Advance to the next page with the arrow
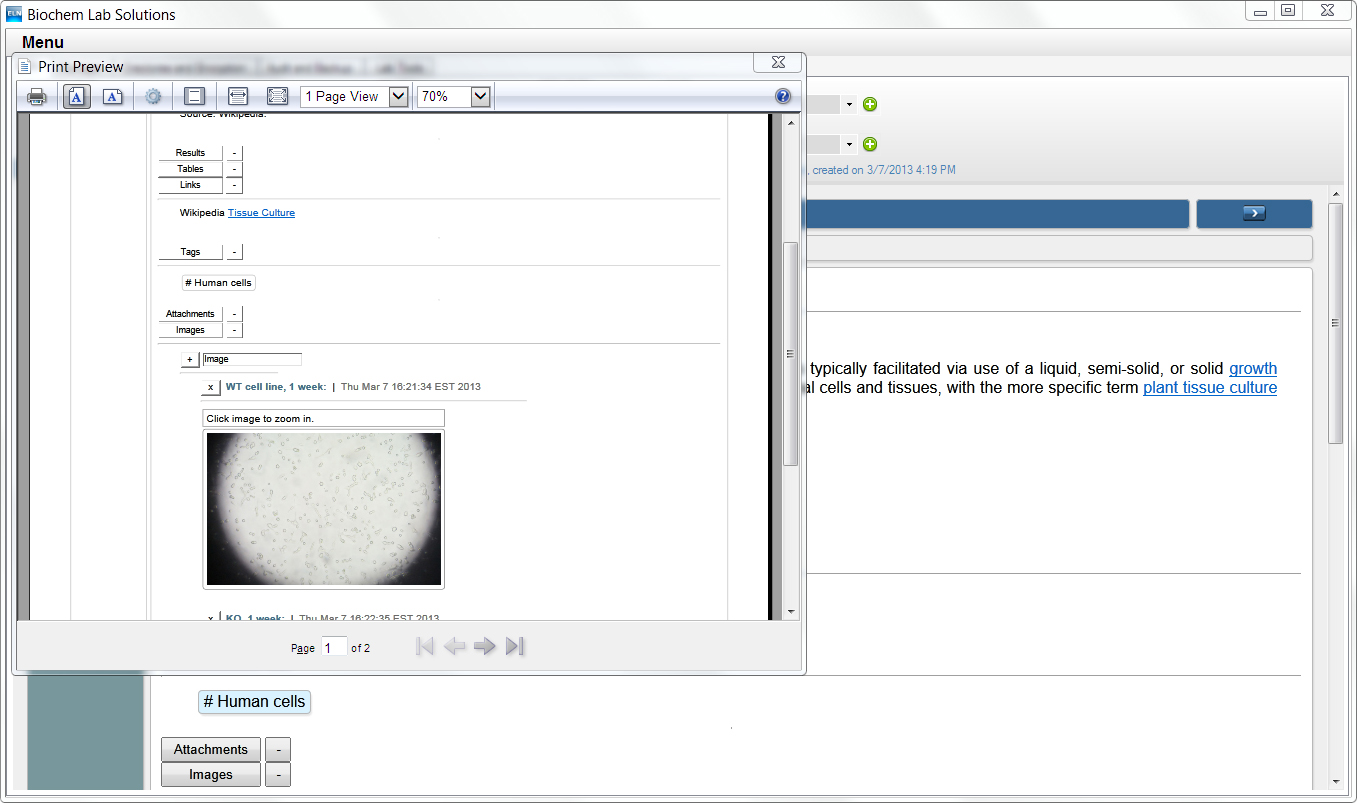 click(x=484, y=646)
